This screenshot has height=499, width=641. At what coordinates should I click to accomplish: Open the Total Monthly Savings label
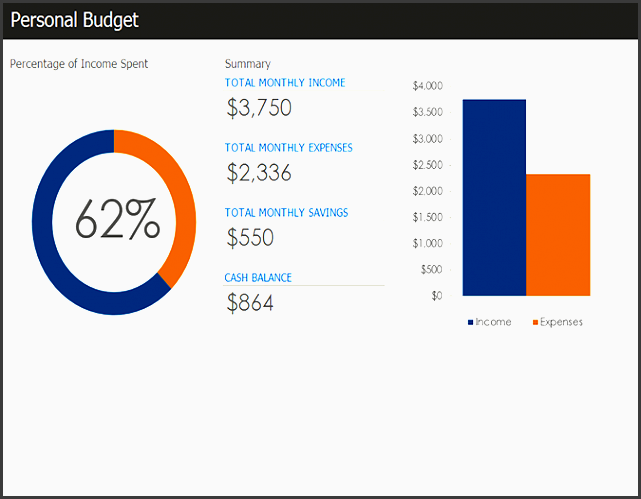286,213
